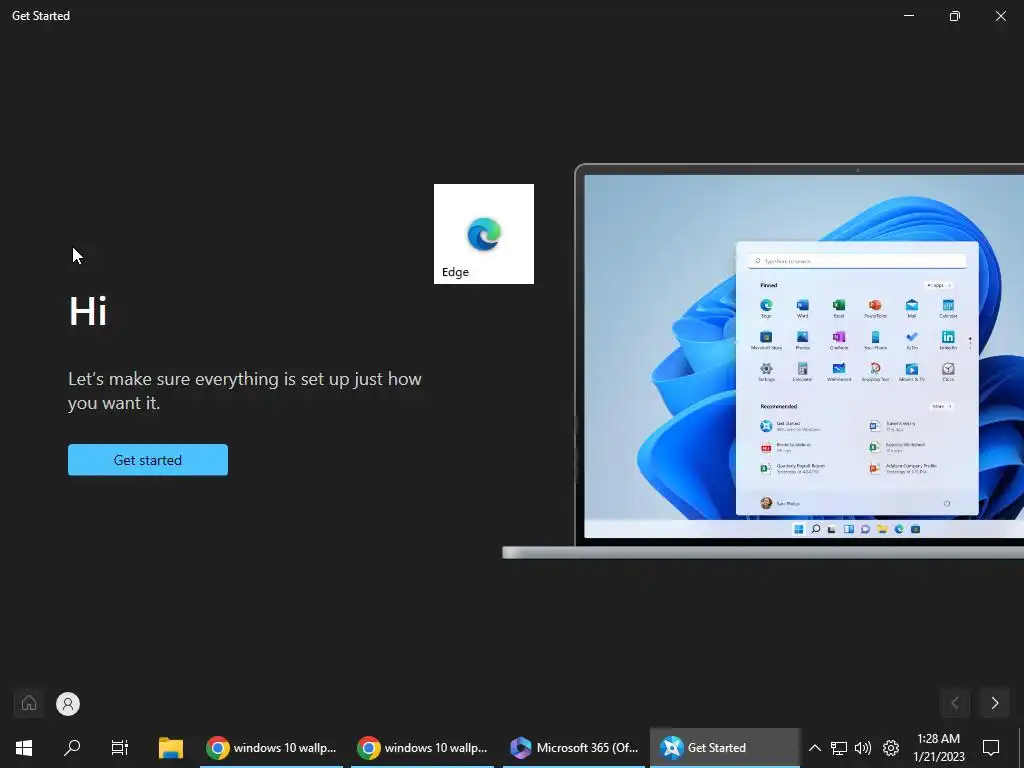Screen dimensions: 1024x768
Task: Open settings gear in system tray
Action: (x=891, y=748)
